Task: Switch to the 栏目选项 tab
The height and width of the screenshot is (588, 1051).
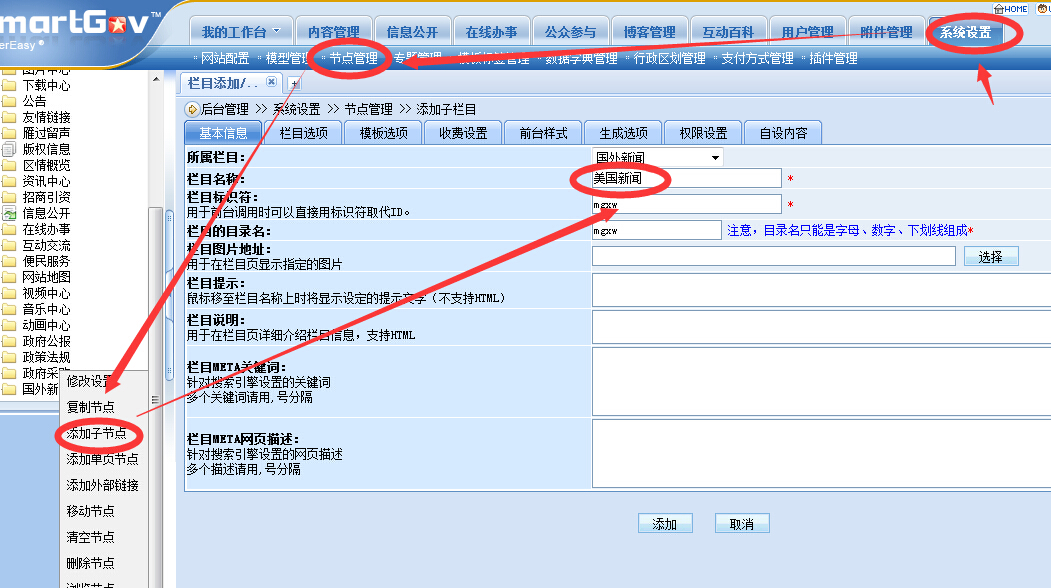Action: 303,133
